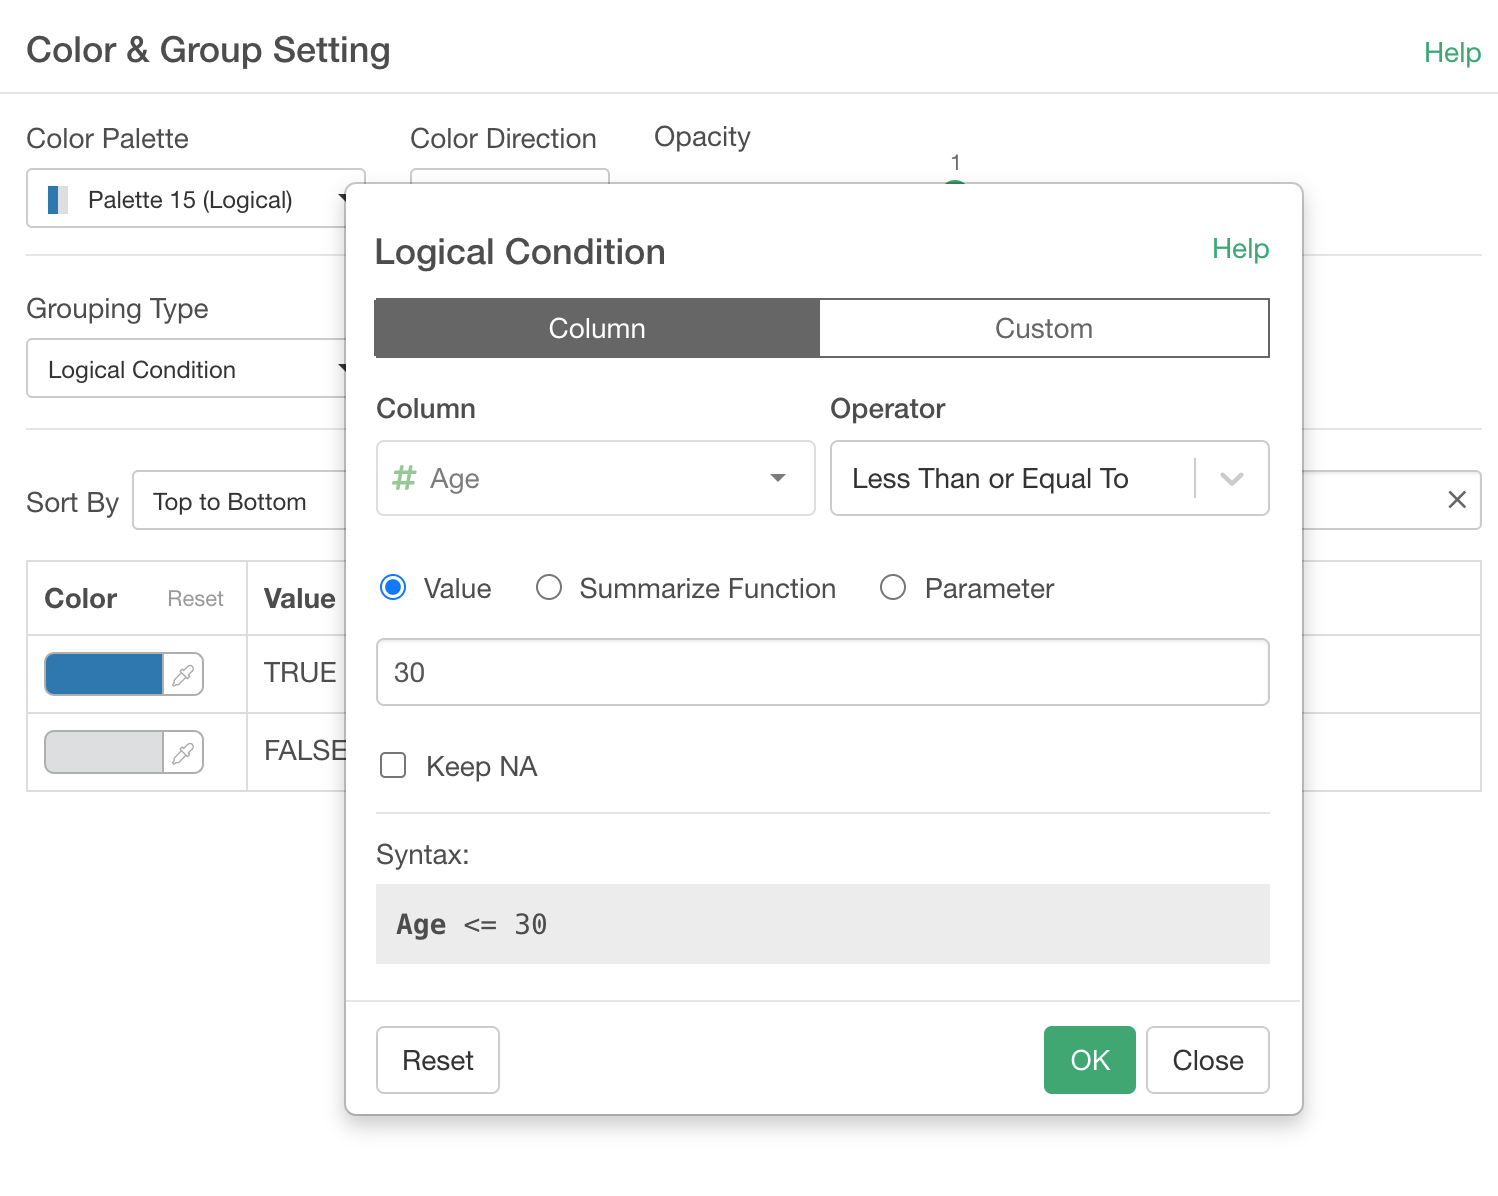The width and height of the screenshot is (1498, 1196).
Task: Click the Reset button in the dialog
Action: click(438, 1060)
